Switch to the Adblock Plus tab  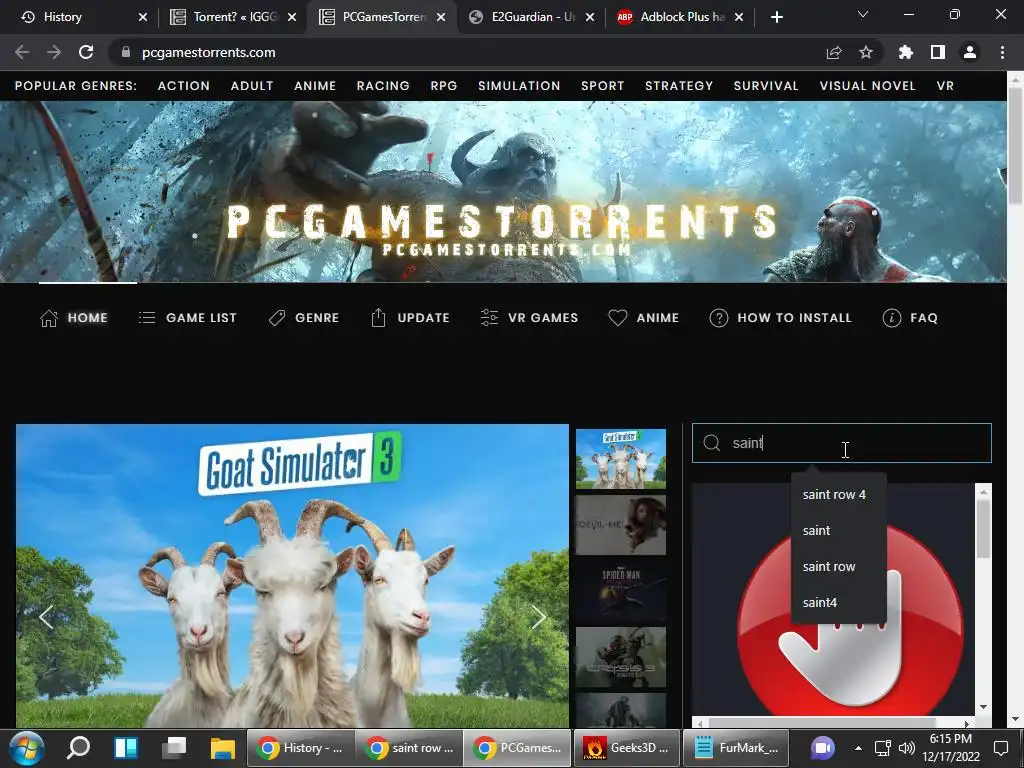point(680,17)
